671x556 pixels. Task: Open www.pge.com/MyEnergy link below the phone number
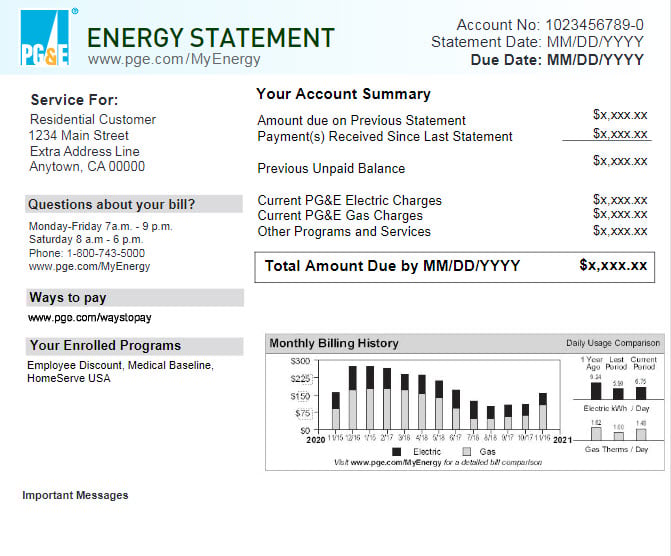tap(89, 266)
